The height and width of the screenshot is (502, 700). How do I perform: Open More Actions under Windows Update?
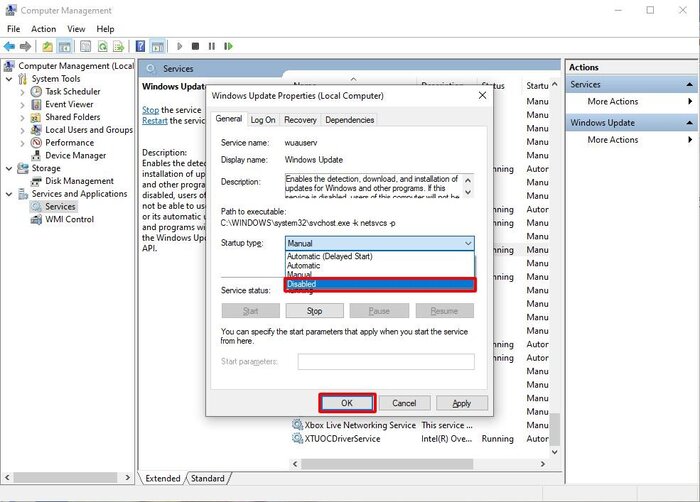point(612,140)
